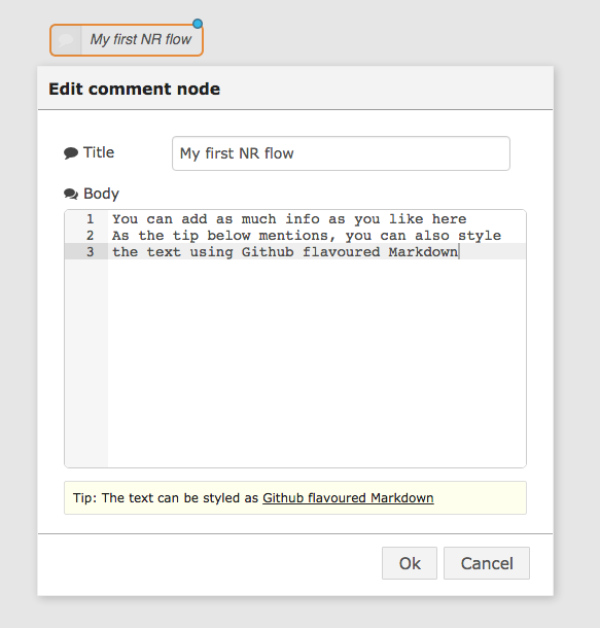The height and width of the screenshot is (628, 600).
Task: Click the Title field label
Action: [98, 153]
